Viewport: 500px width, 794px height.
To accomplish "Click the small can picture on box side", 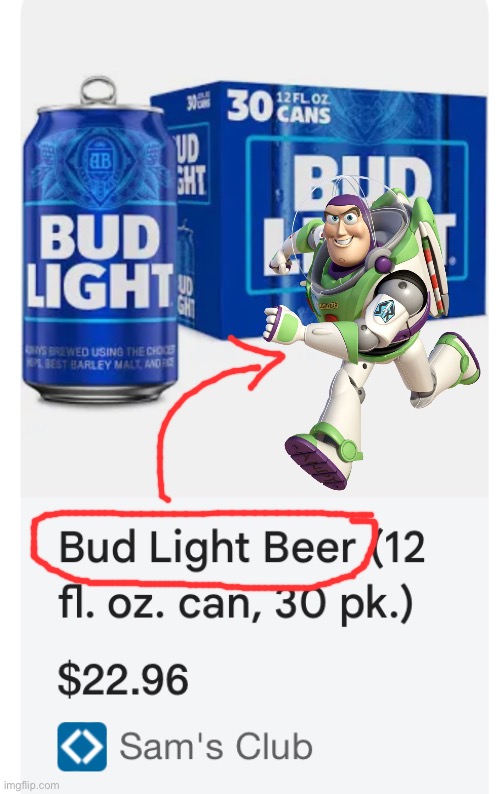I will (186, 271).
